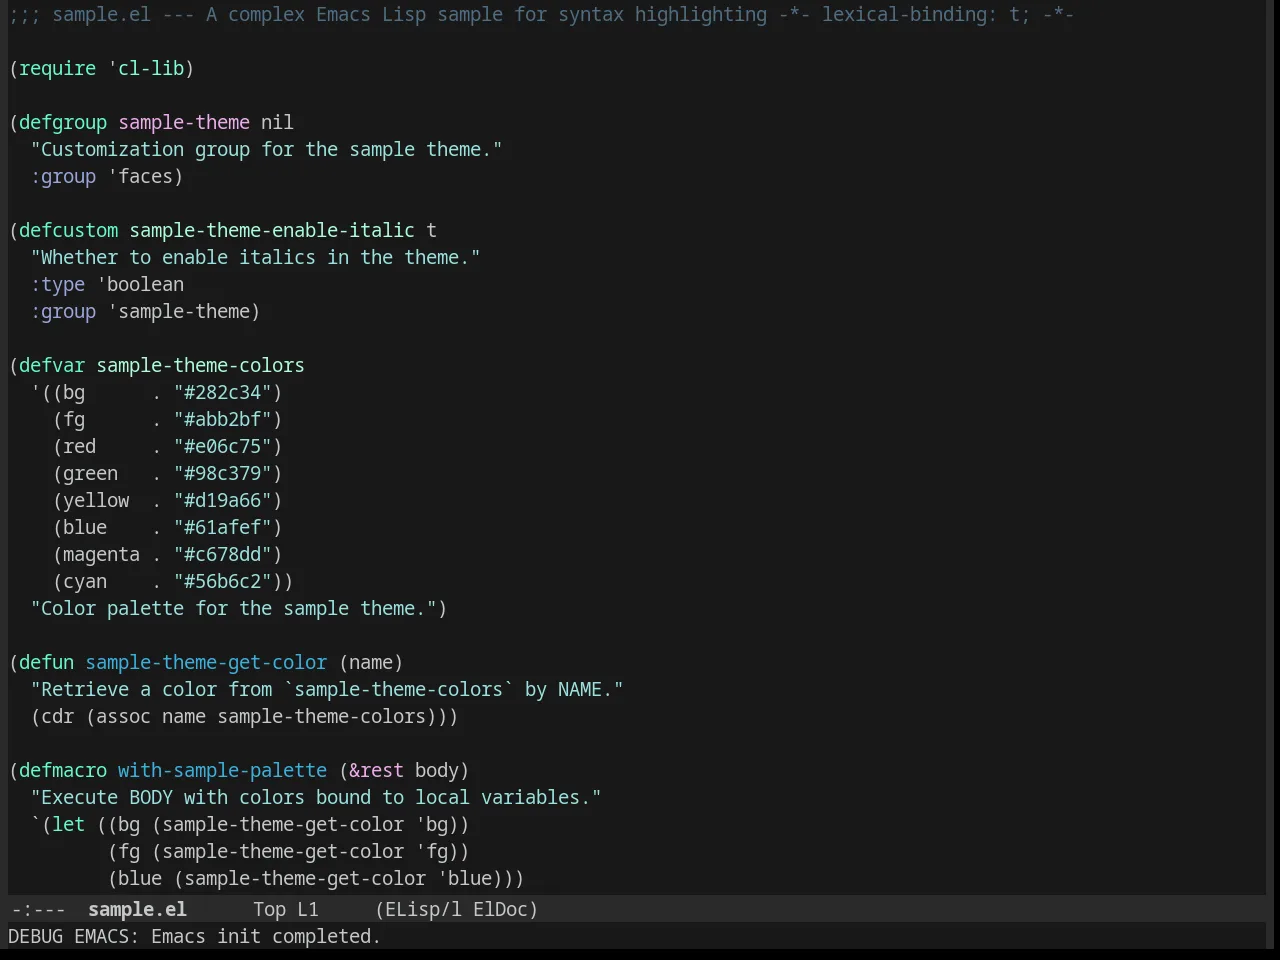
Task: Click the let keyword in the macro
Action: [69, 824]
